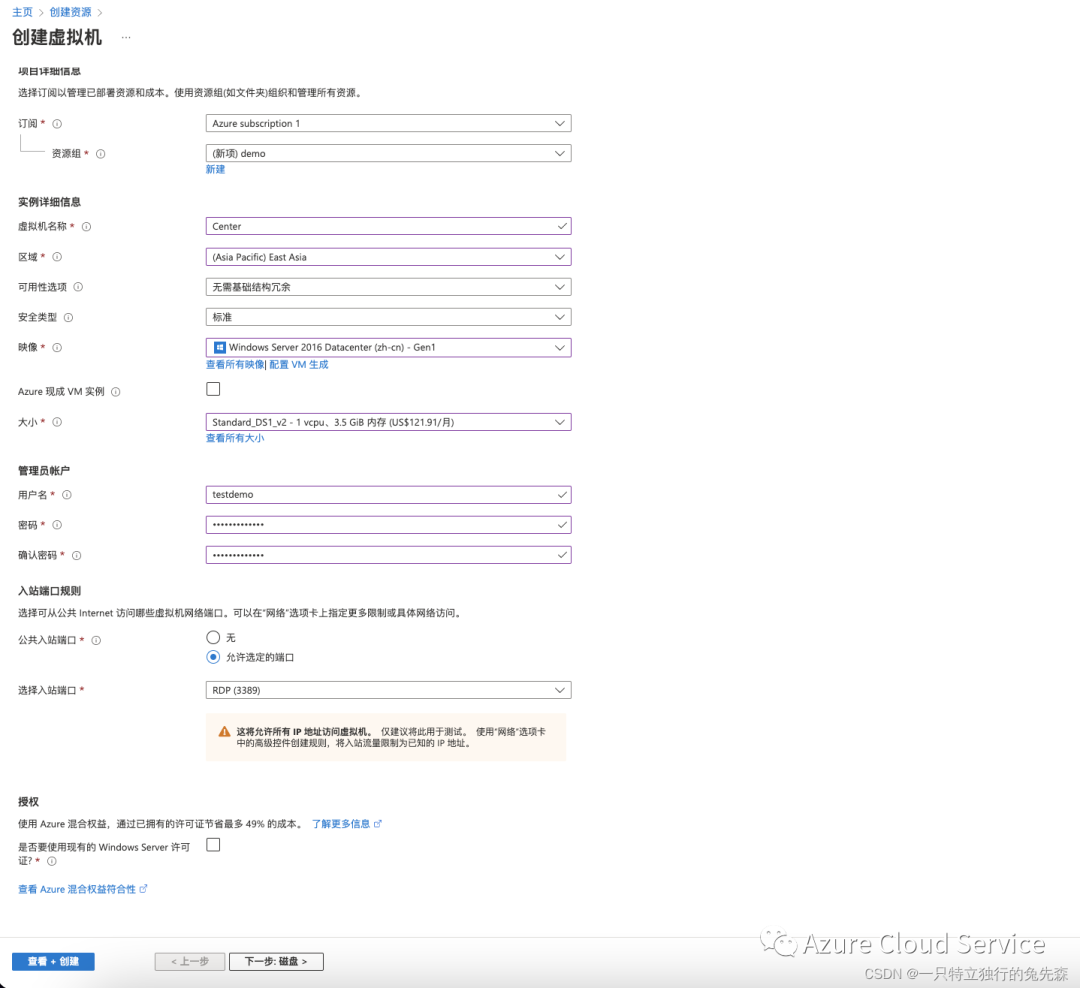Click info icon next to 区域 label

[x=57, y=257]
